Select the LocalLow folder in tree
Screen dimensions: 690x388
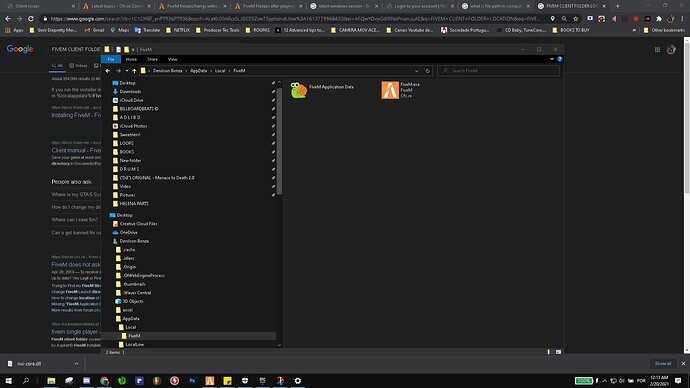click(135, 344)
